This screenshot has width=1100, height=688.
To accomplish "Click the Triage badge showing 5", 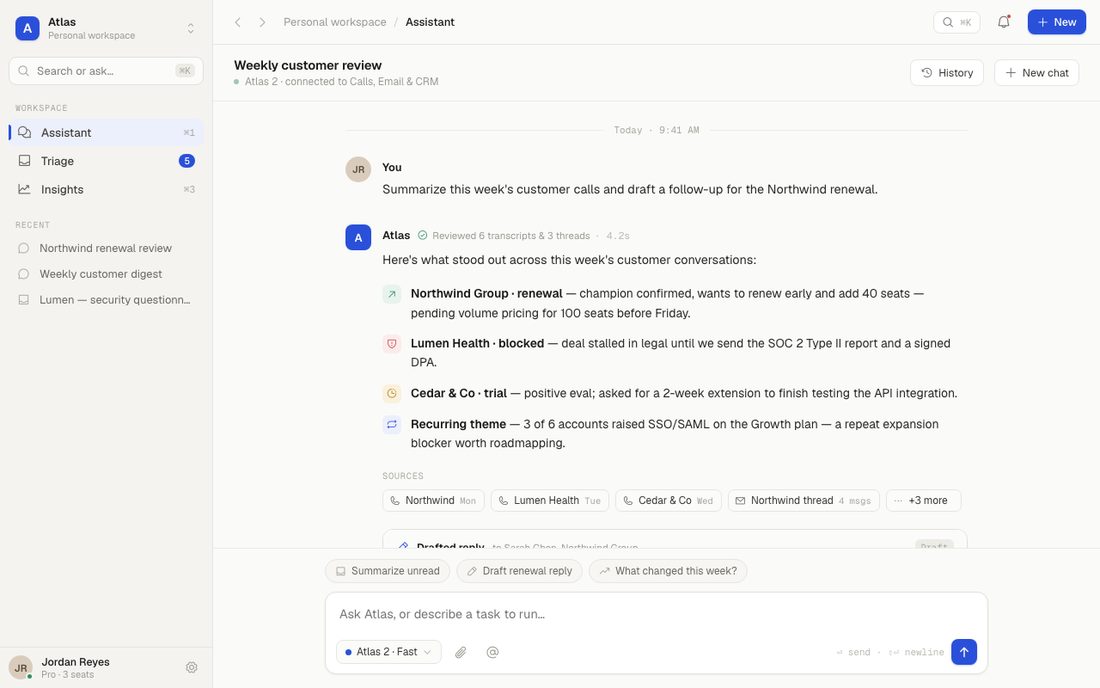I will pos(187,161).
